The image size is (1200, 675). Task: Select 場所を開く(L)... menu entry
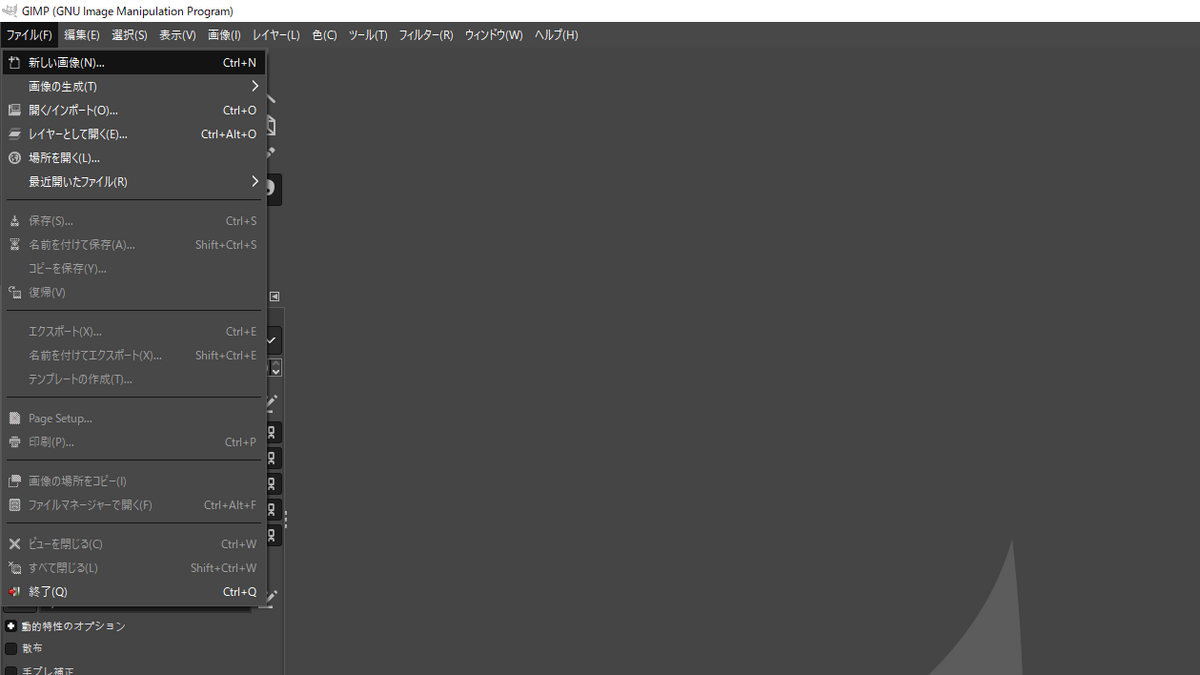point(134,158)
